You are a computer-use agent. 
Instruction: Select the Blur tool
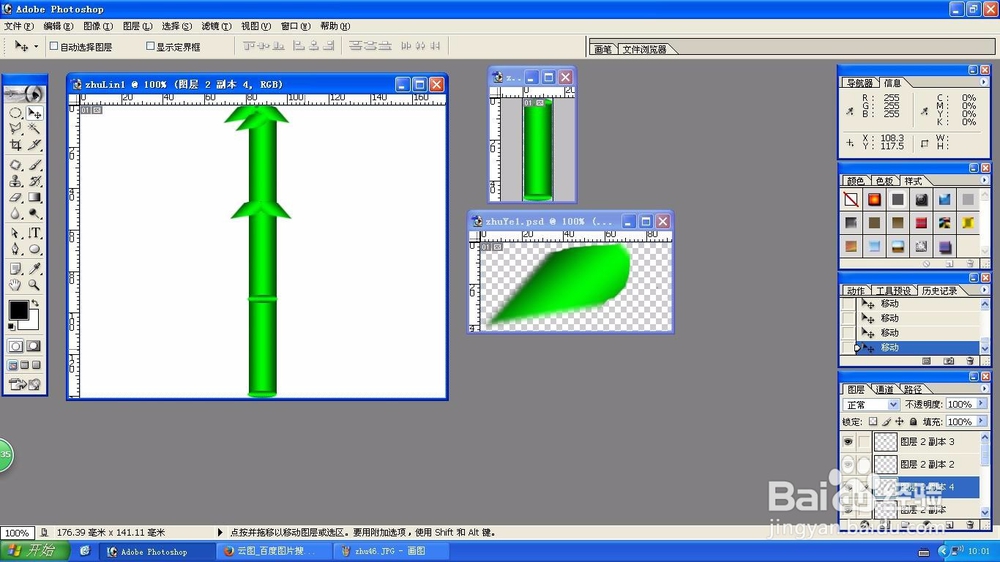point(16,213)
